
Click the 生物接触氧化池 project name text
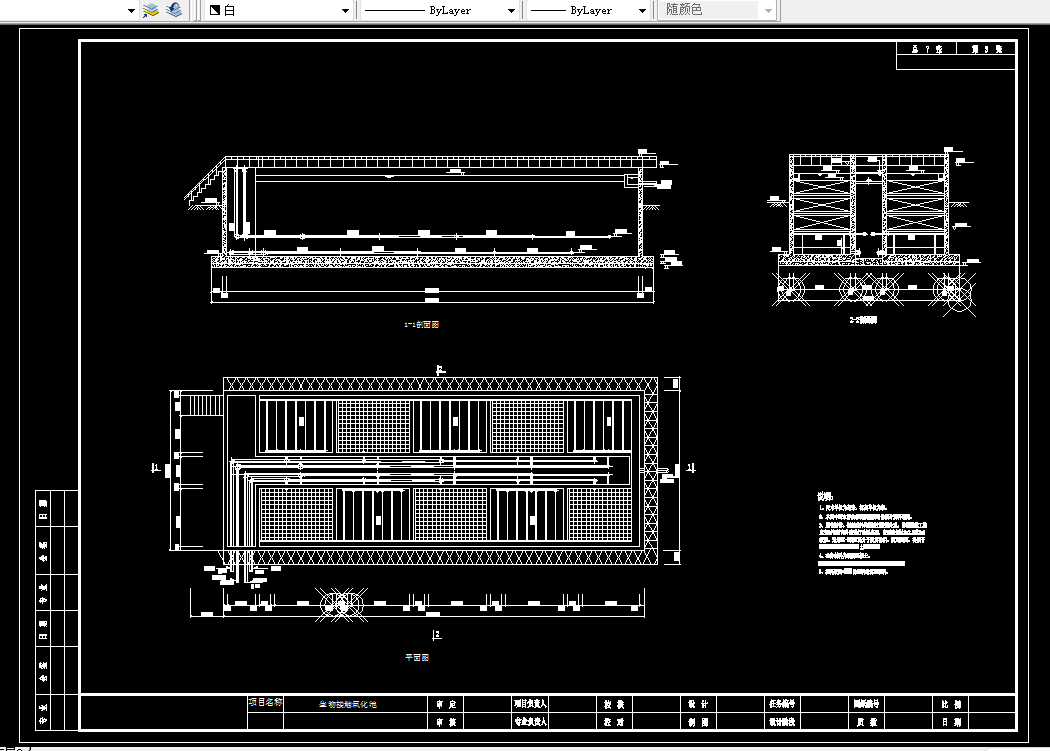(348, 705)
